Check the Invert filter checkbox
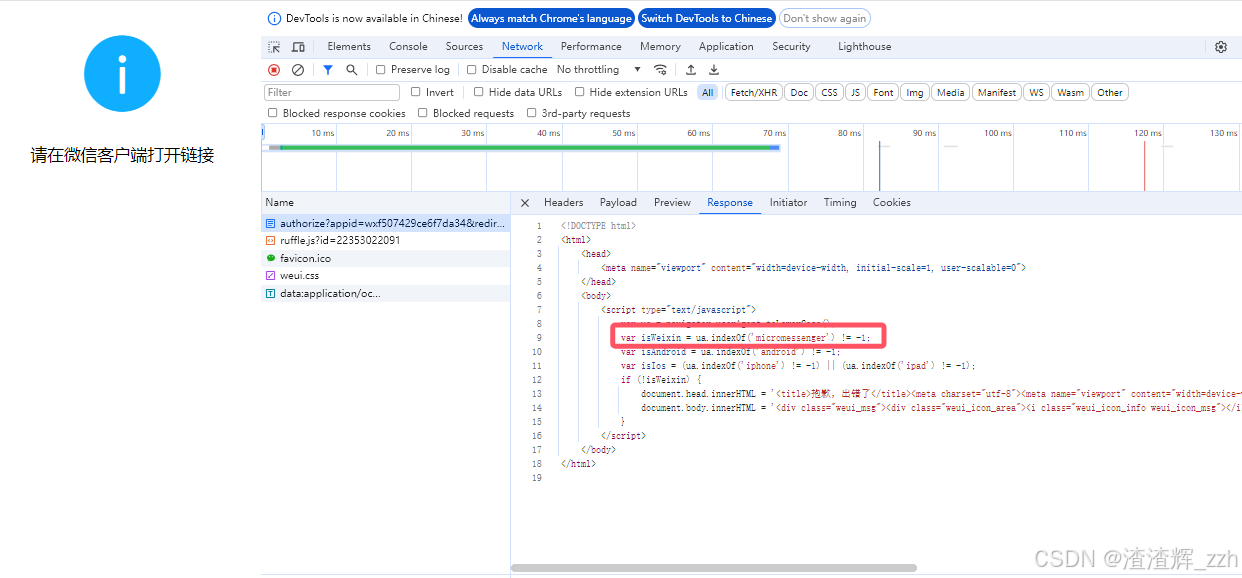 click(x=416, y=92)
